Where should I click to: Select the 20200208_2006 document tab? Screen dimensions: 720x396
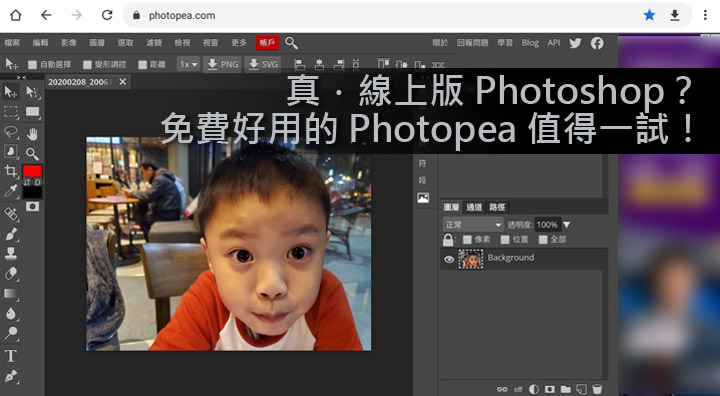[79, 82]
